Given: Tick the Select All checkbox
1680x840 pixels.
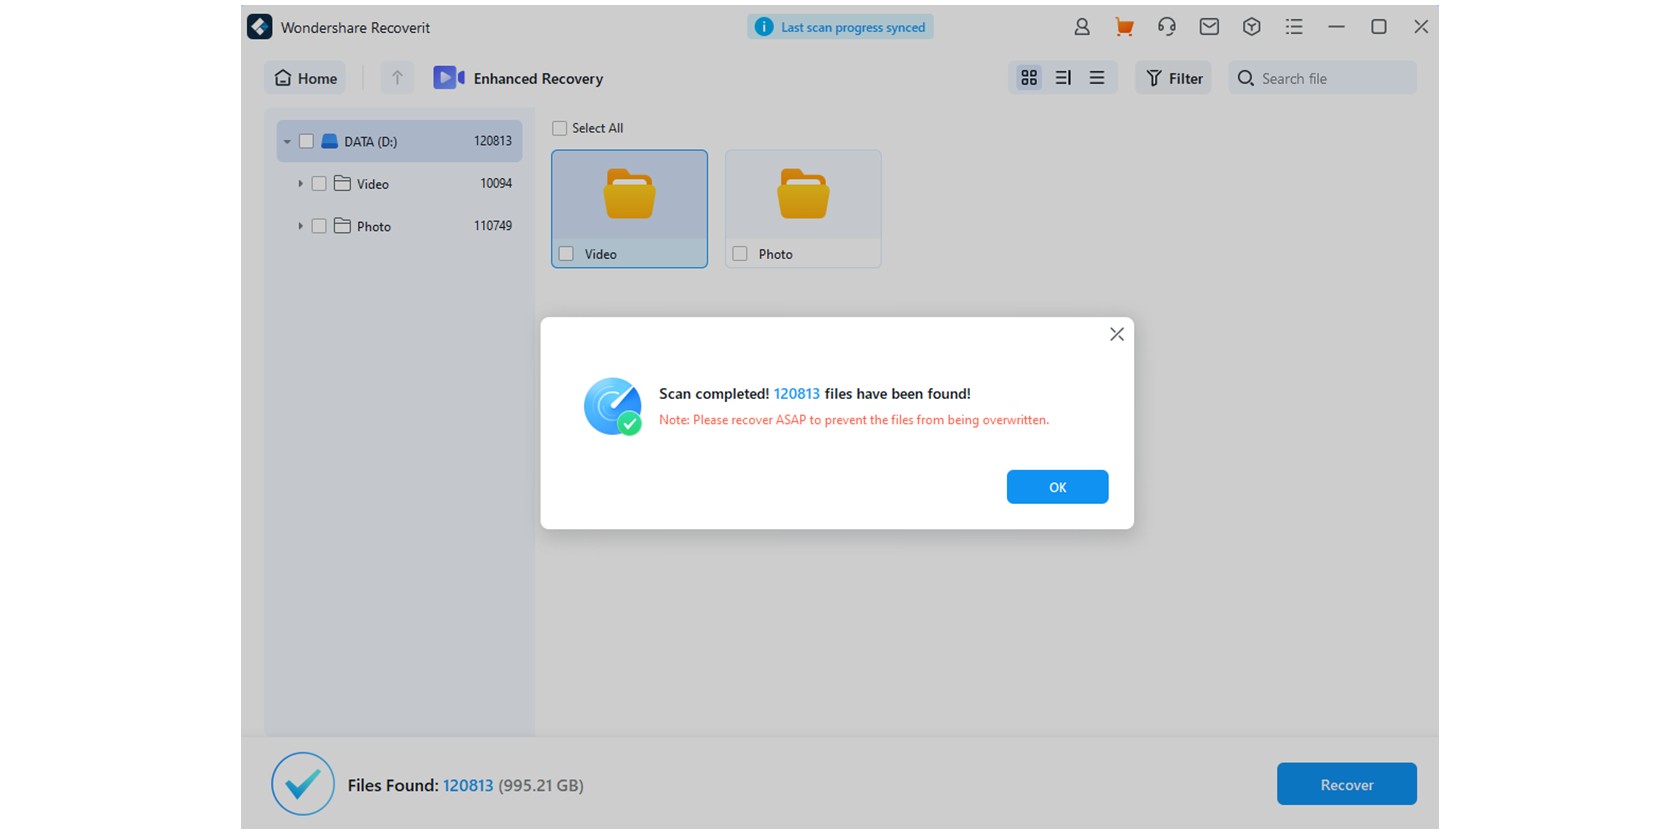Looking at the screenshot, I should (560, 128).
